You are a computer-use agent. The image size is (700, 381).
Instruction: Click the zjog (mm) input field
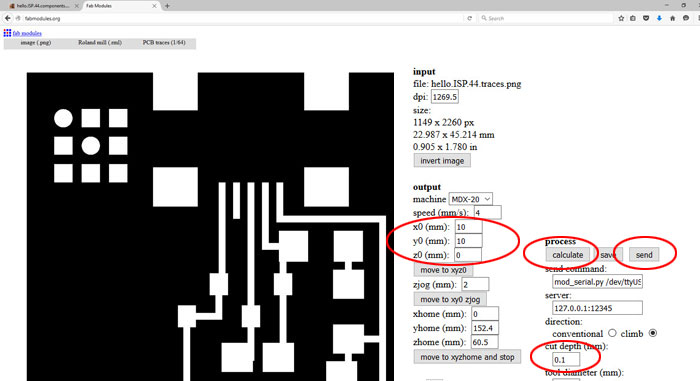tap(475, 285)
